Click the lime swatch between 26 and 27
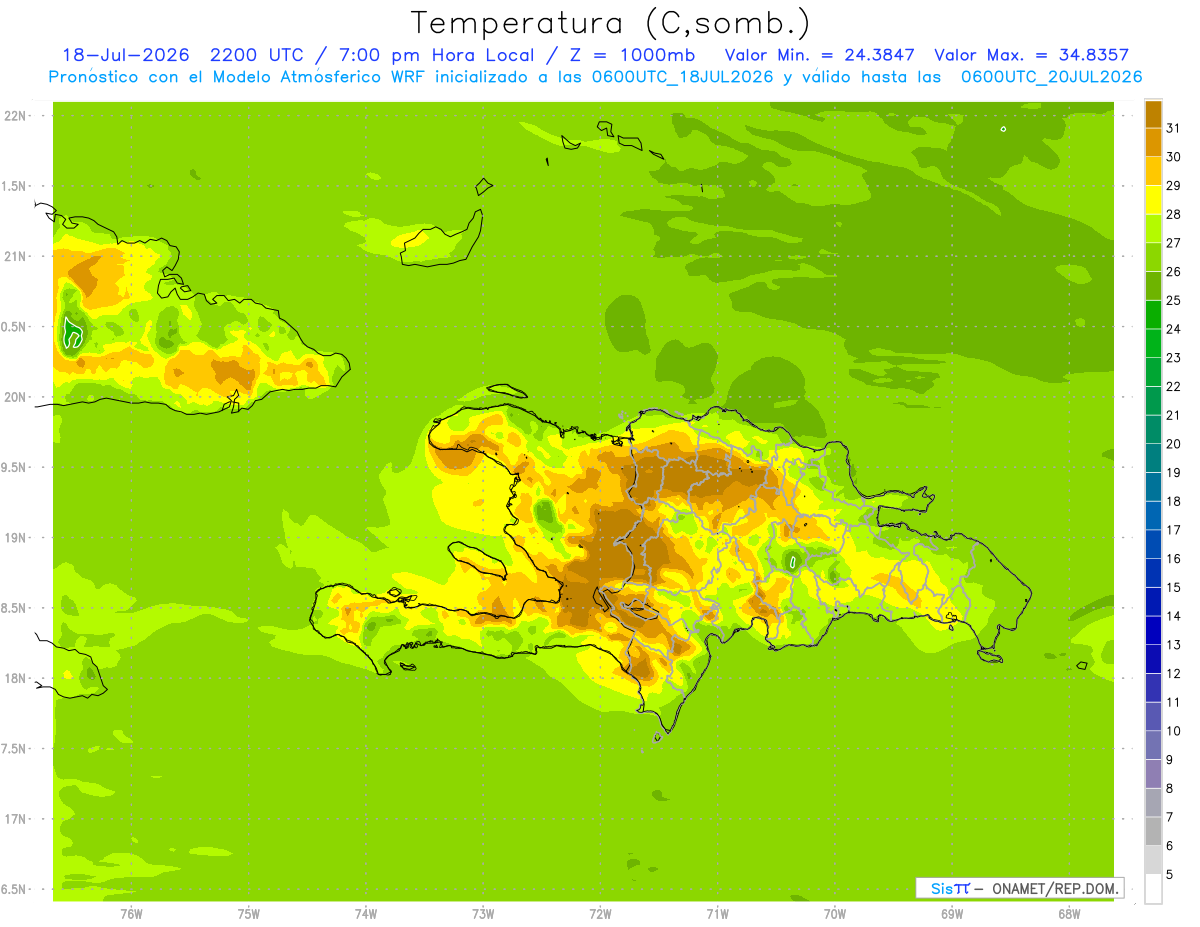This screenshot has width=1200, height=927. (x=1153, y=256)
